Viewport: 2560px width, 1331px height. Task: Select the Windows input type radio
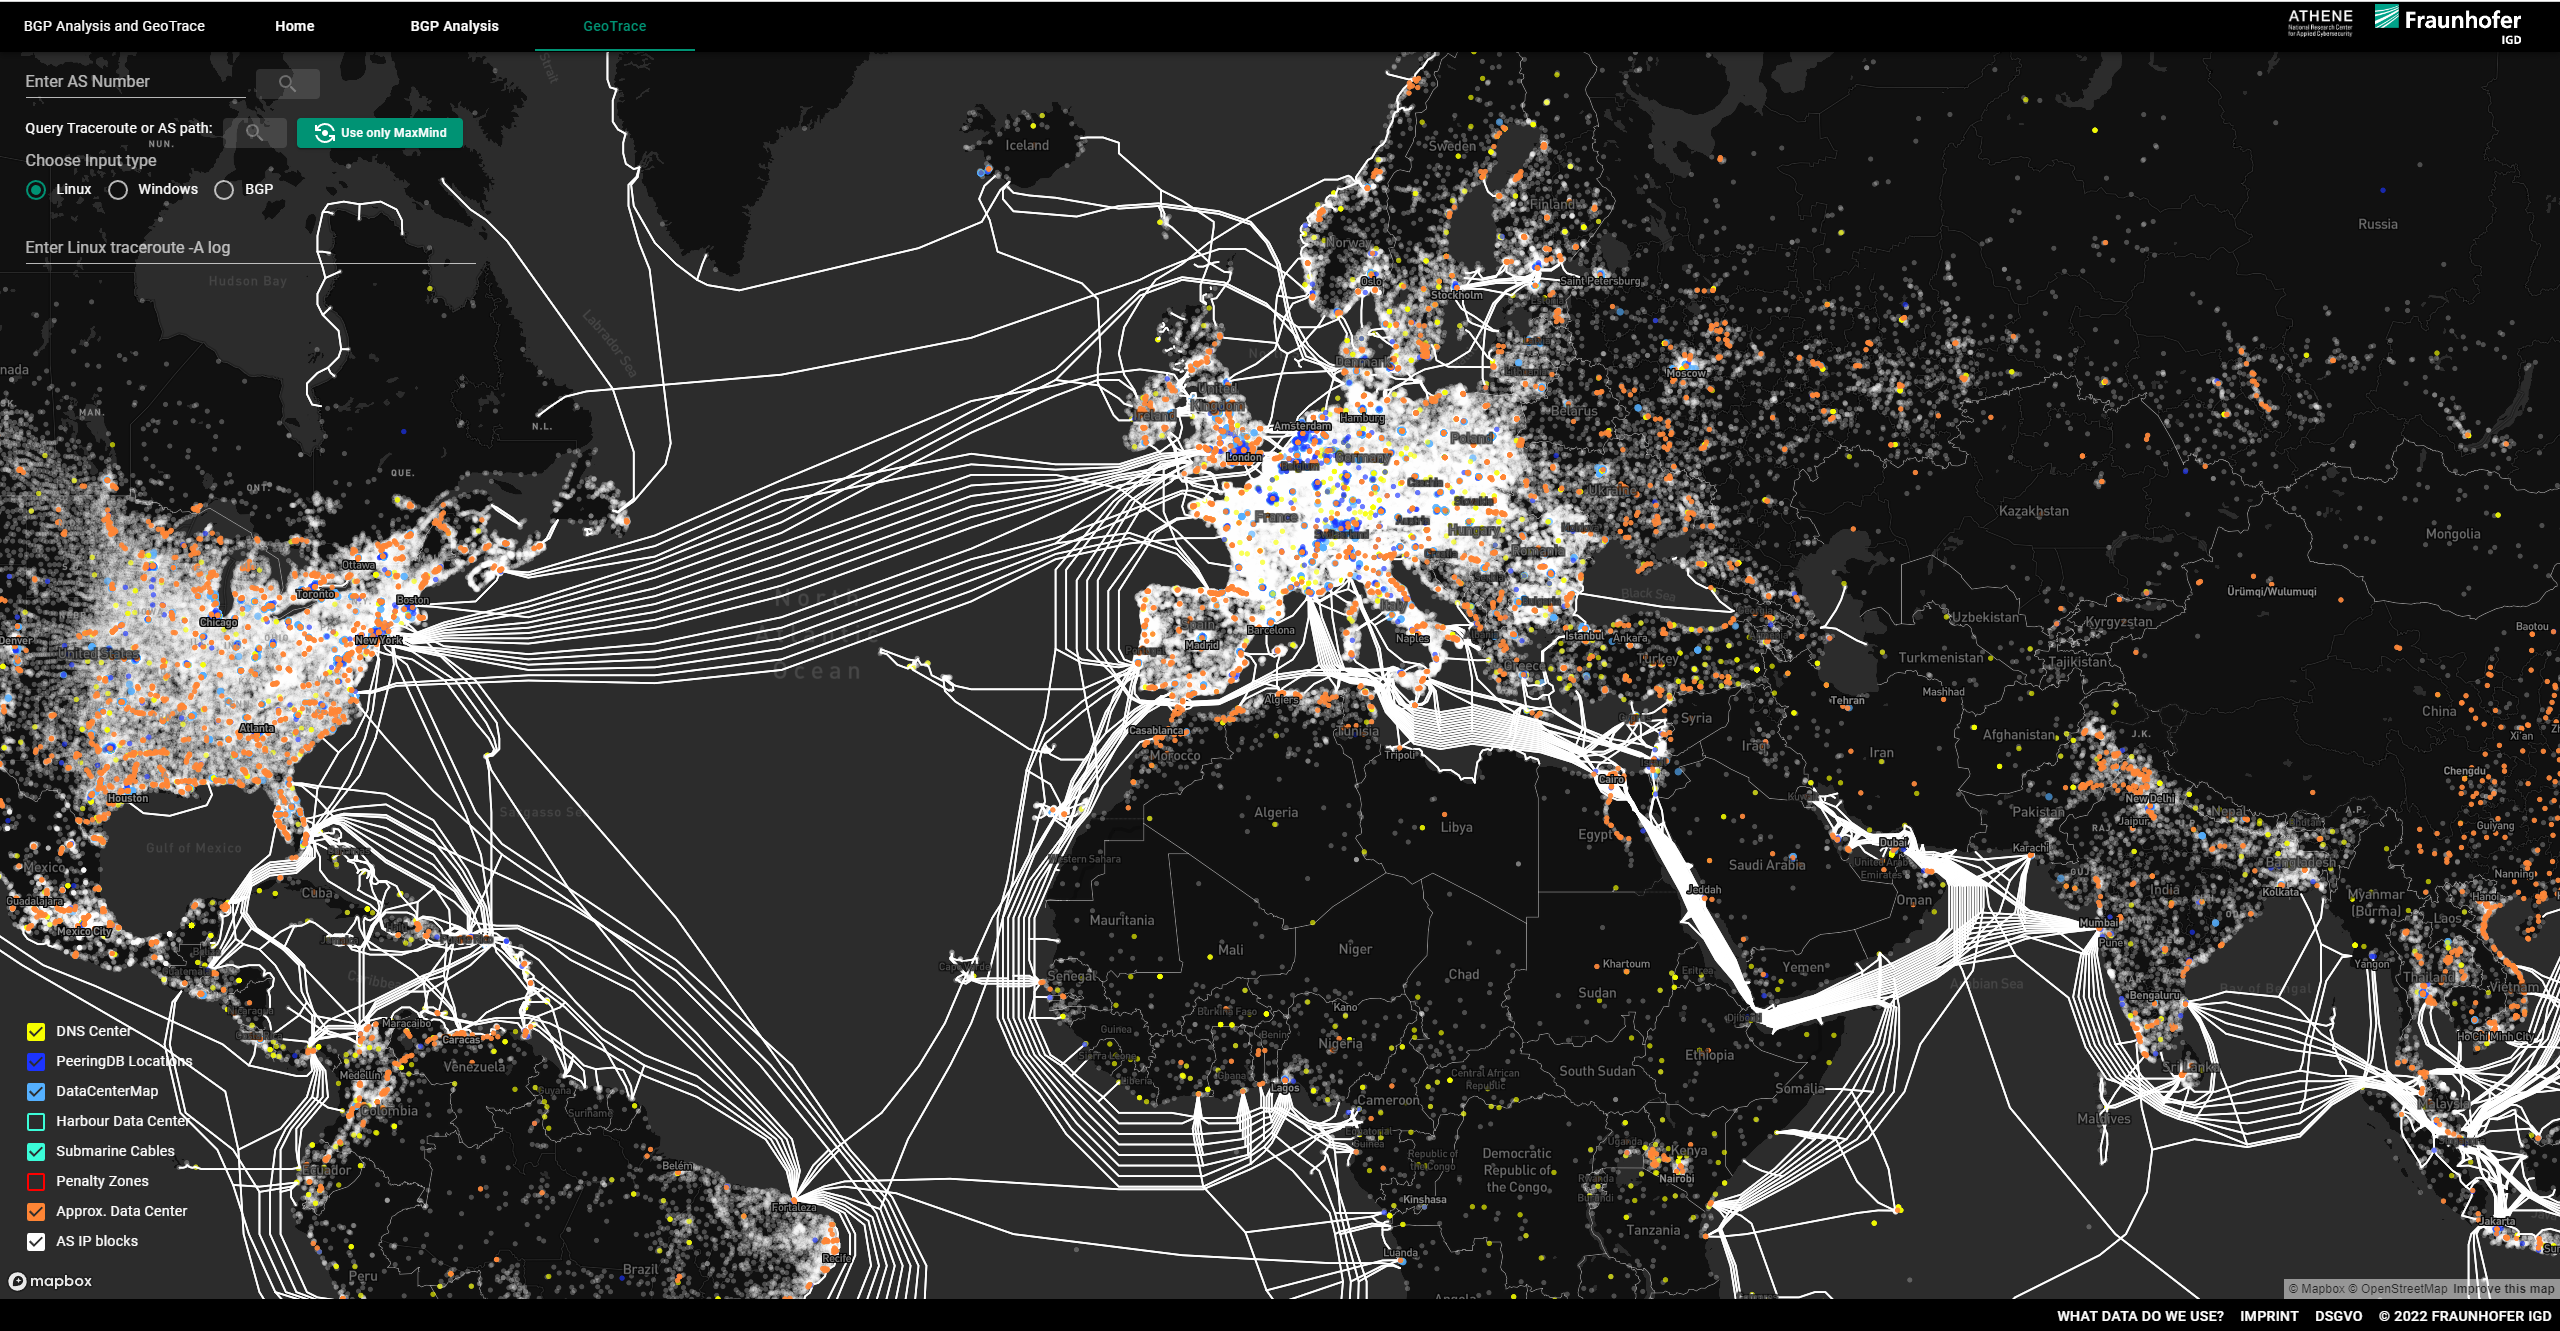pos(118,190)
